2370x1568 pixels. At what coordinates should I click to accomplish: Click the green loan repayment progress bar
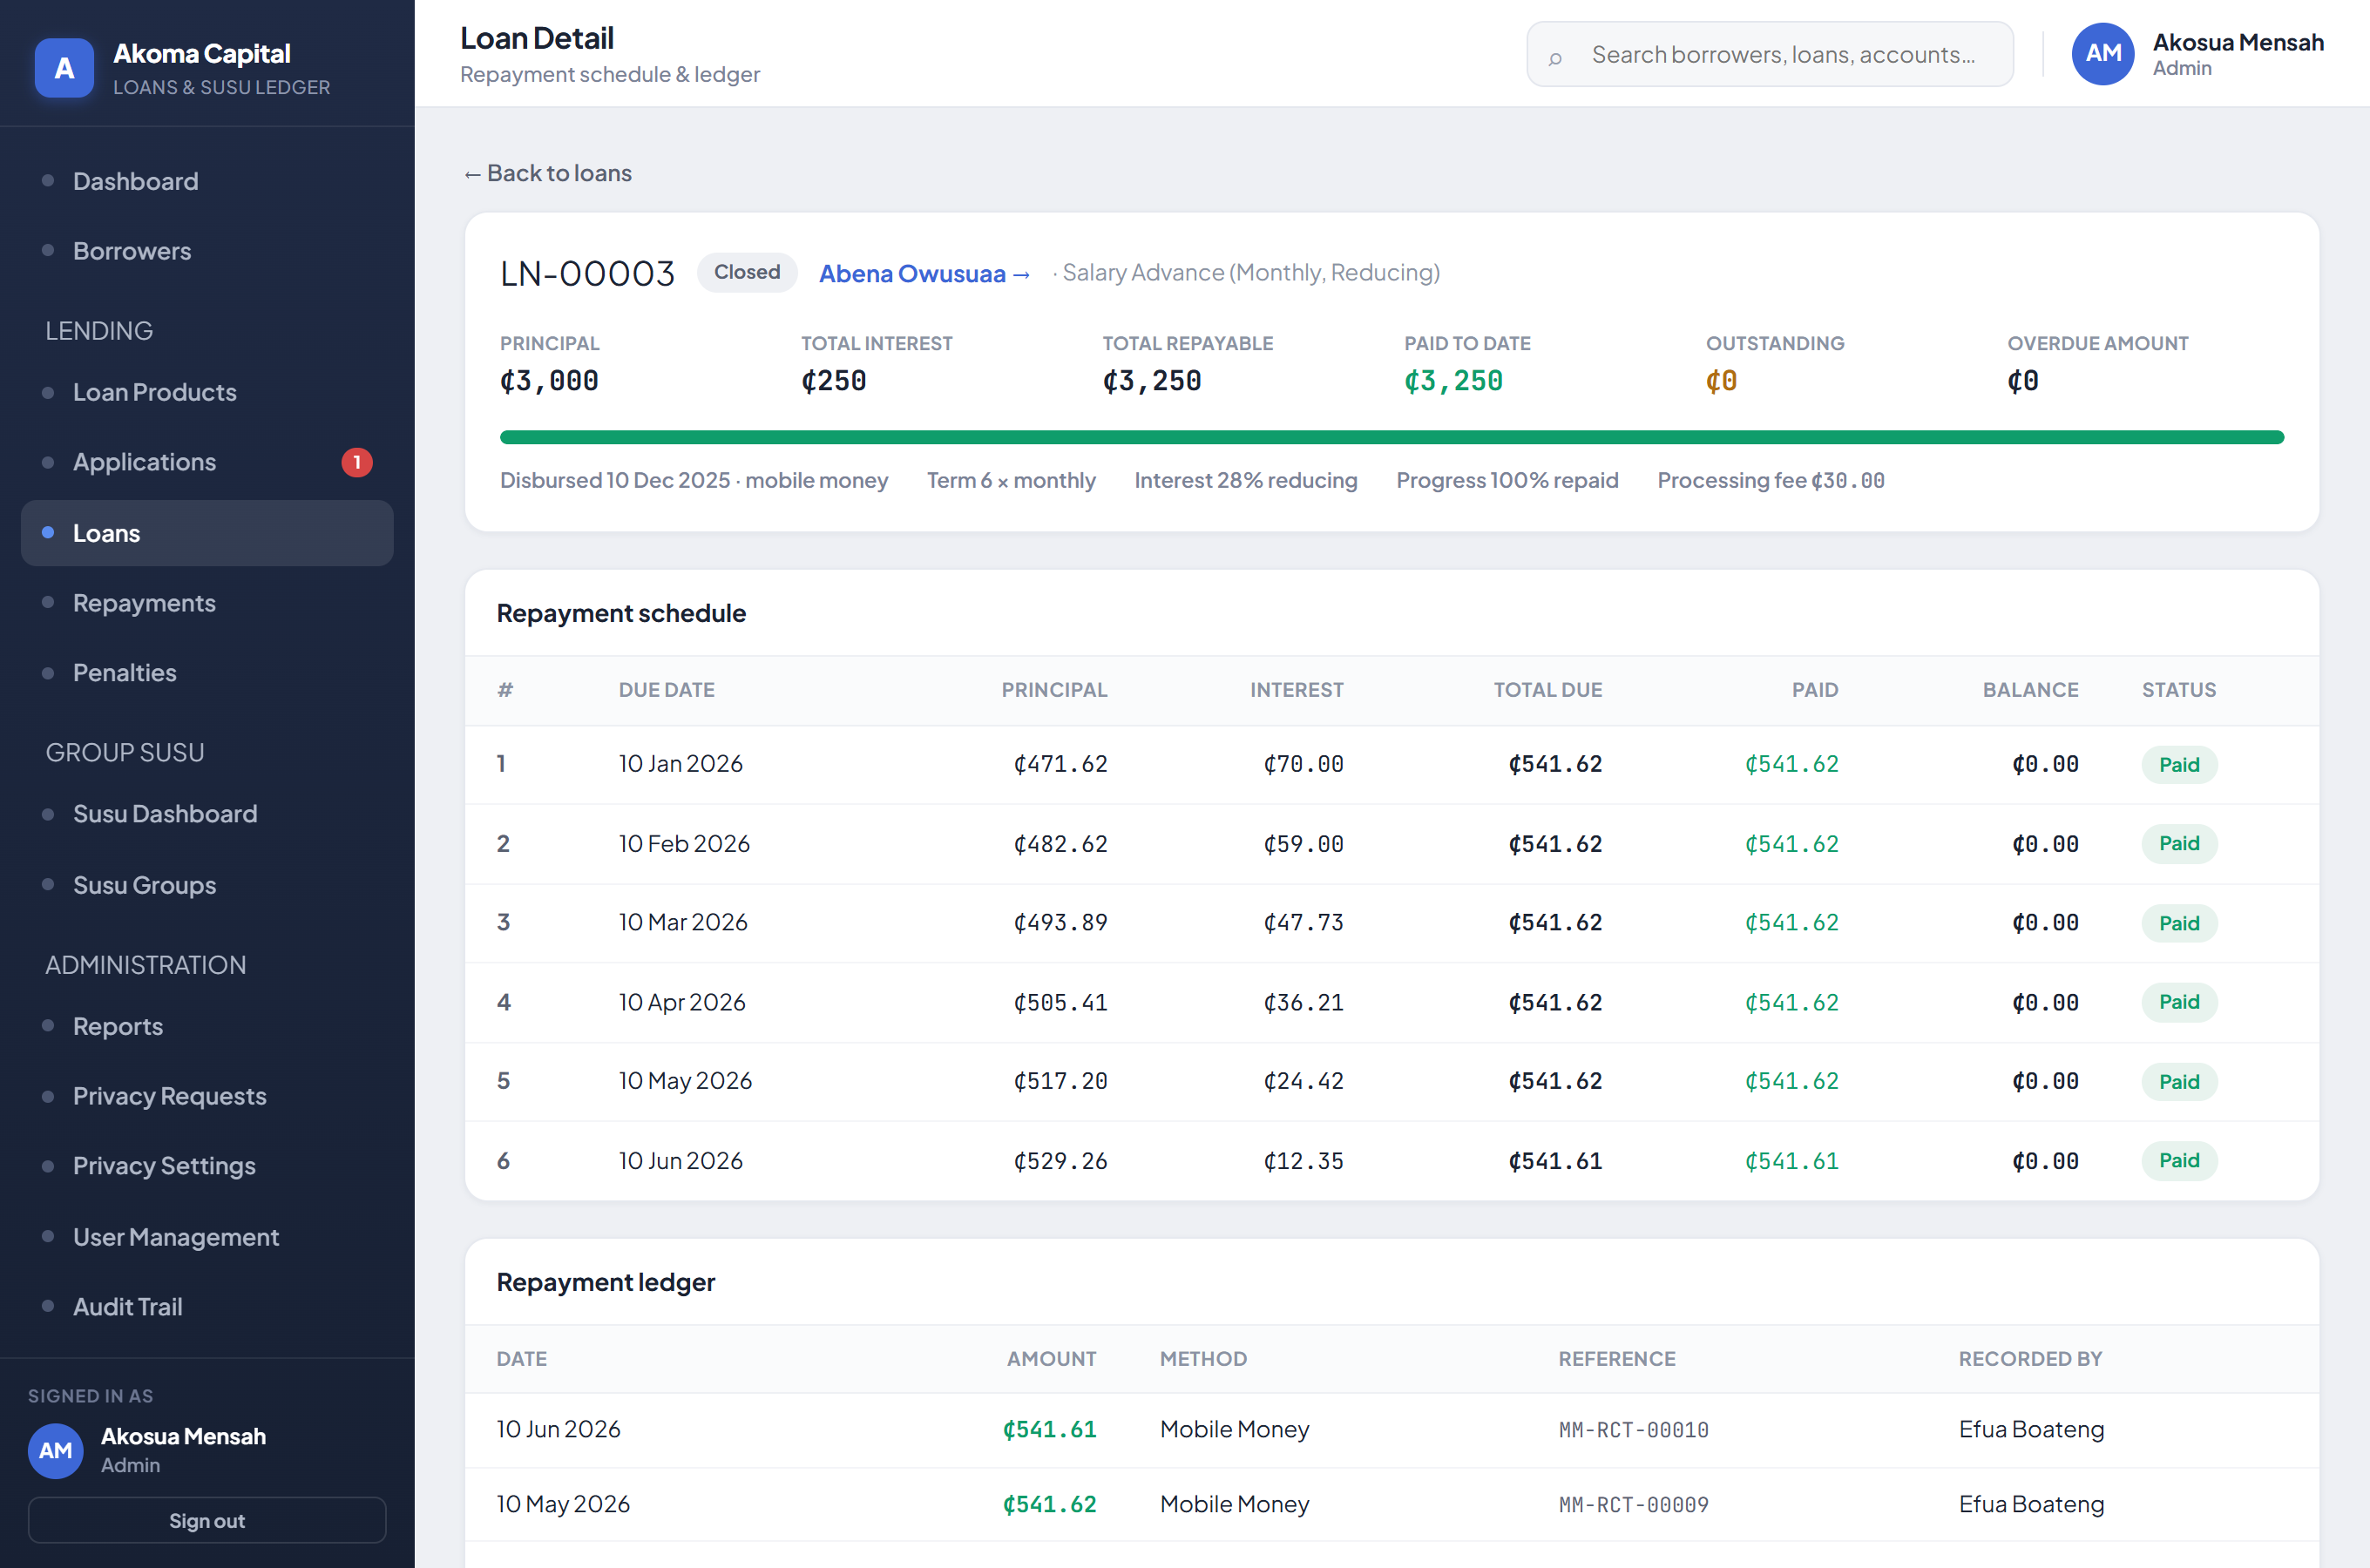pyautogui.click(x=1392, y=437)
